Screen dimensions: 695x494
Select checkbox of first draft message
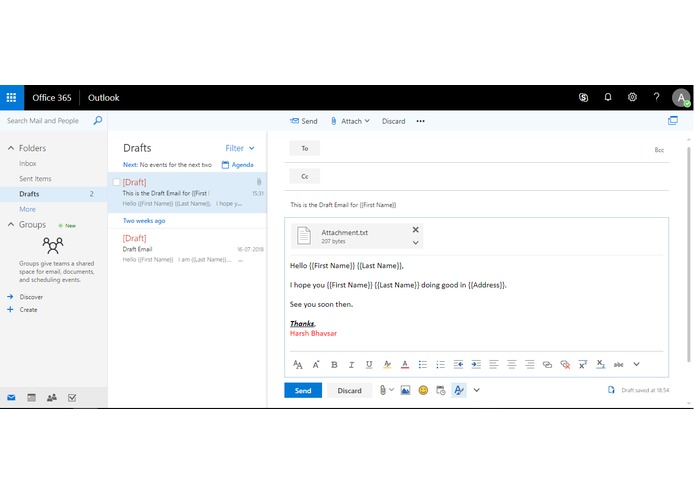point(116,182)
